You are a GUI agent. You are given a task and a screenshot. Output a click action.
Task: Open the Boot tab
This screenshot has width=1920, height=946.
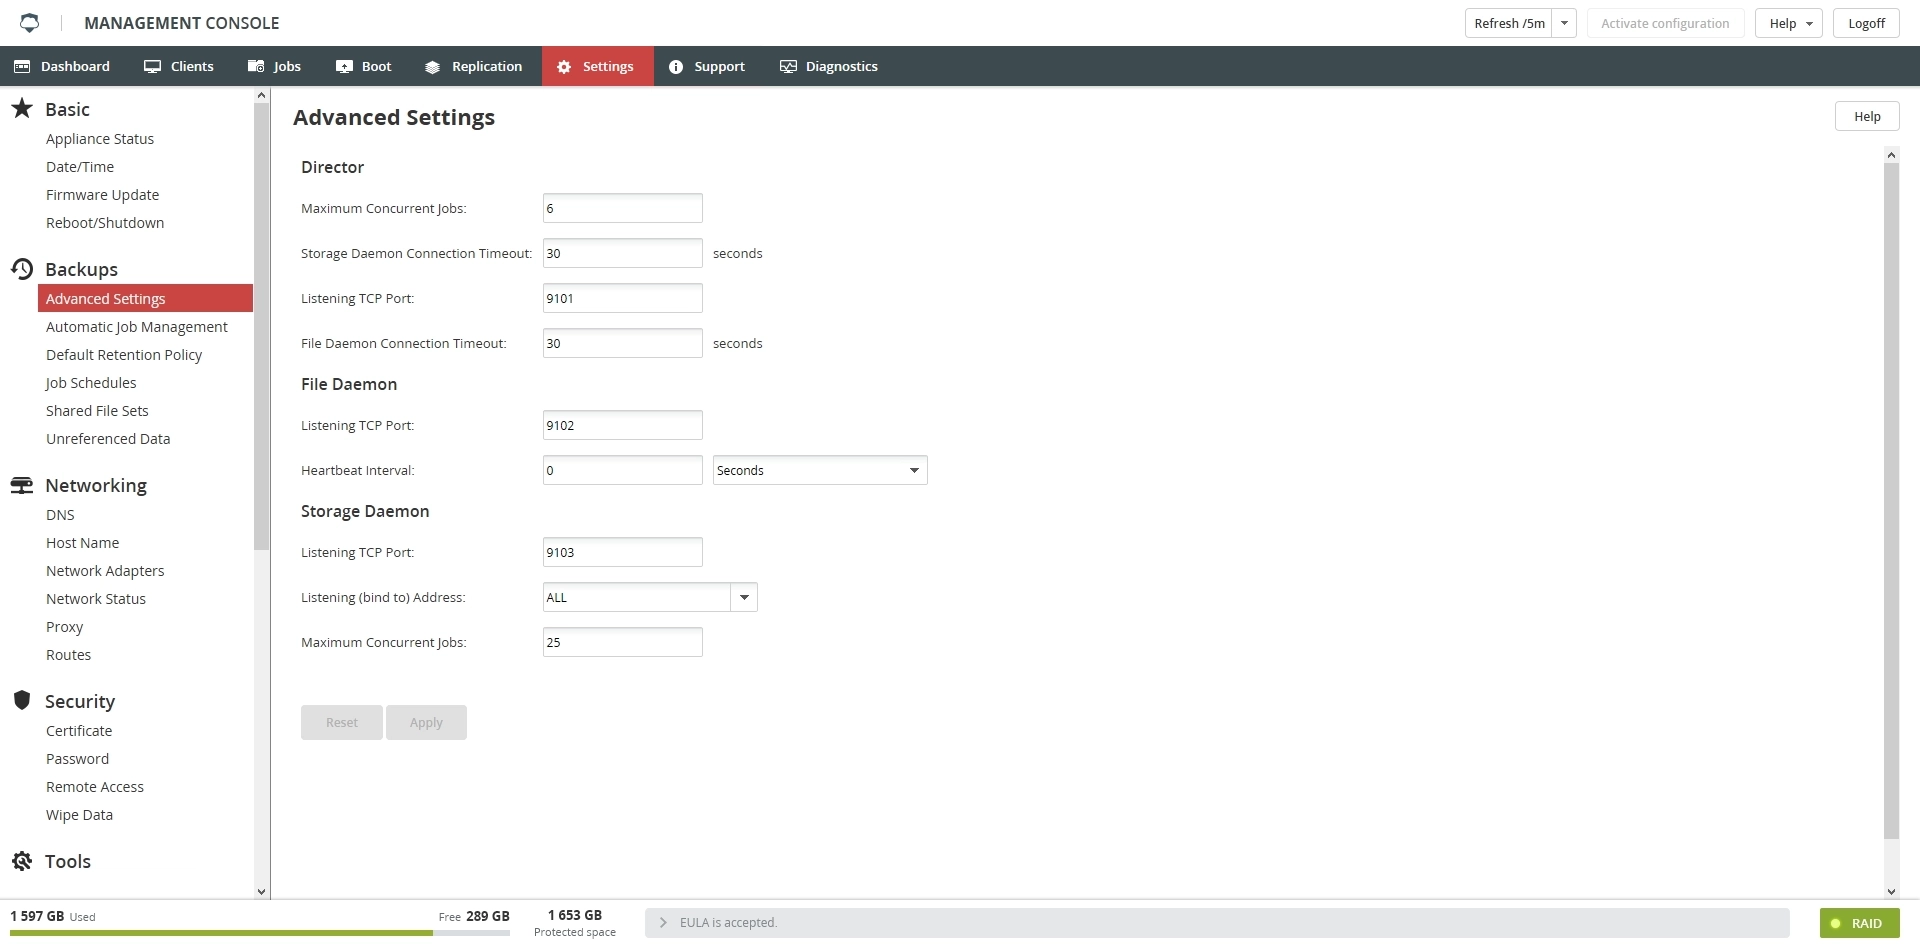point(364,67)
